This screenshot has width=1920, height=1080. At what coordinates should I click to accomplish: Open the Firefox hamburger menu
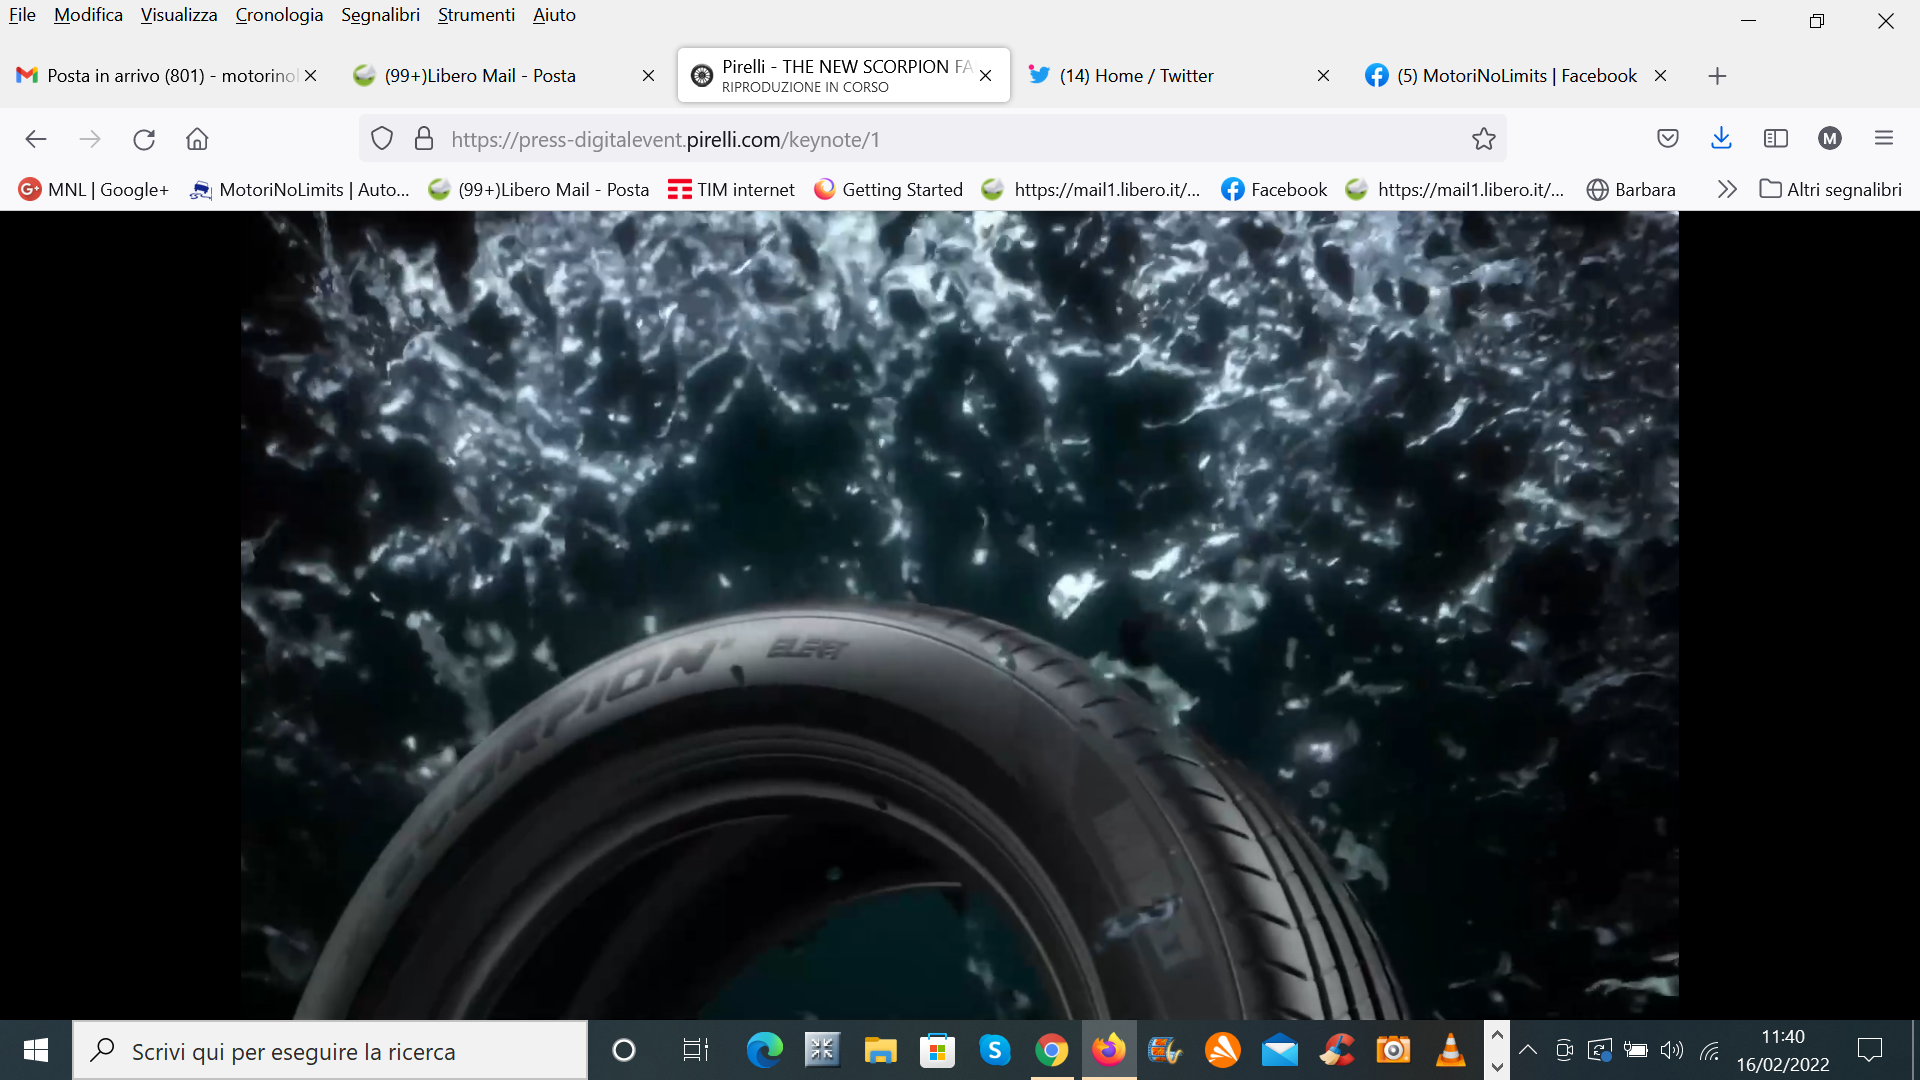[x=1884, y=139]
